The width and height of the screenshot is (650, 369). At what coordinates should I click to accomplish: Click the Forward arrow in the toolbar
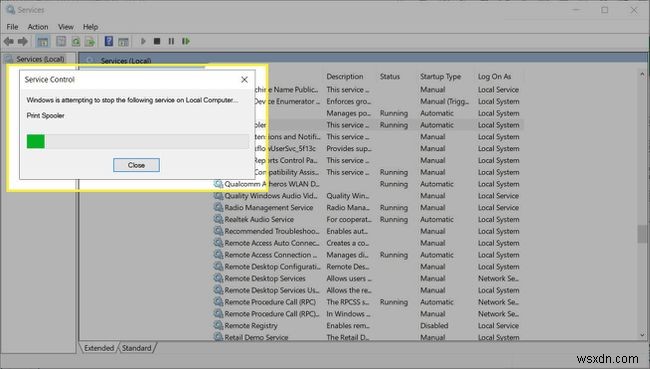coord(23,41)
